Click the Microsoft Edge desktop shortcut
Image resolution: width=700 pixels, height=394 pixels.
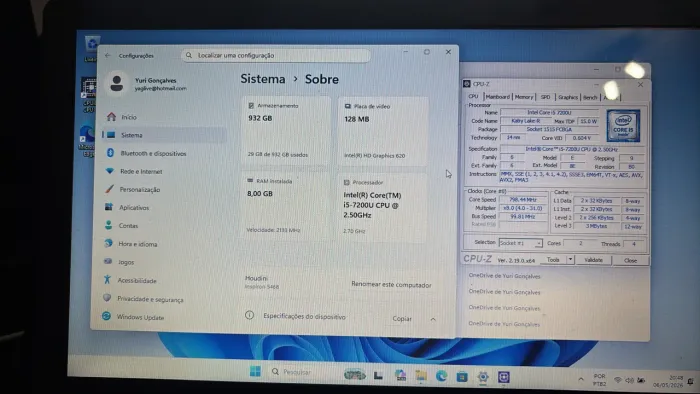click(x=87, y=141)
